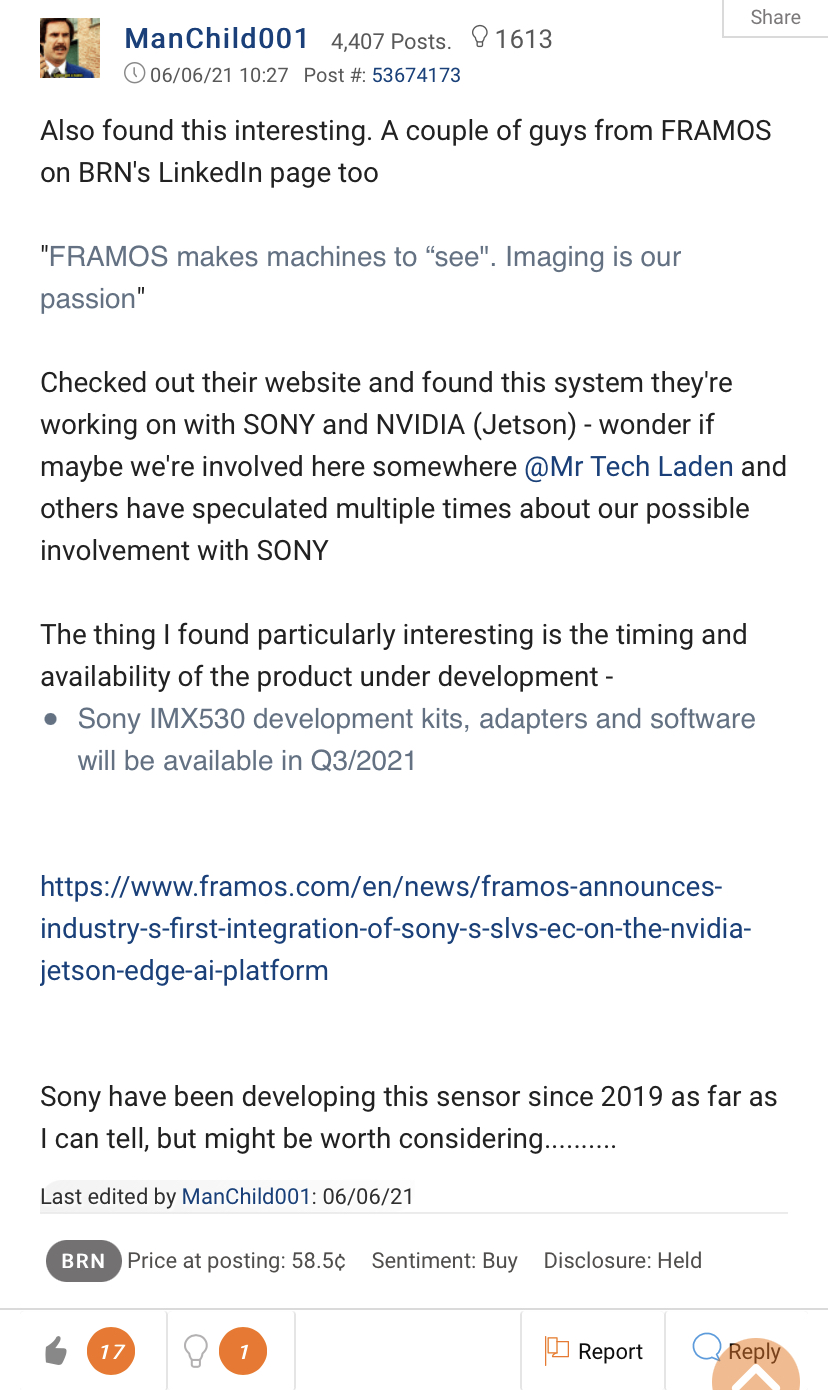Click the BRN stock tag badge
The image size is (828, 1390).
83,1261
